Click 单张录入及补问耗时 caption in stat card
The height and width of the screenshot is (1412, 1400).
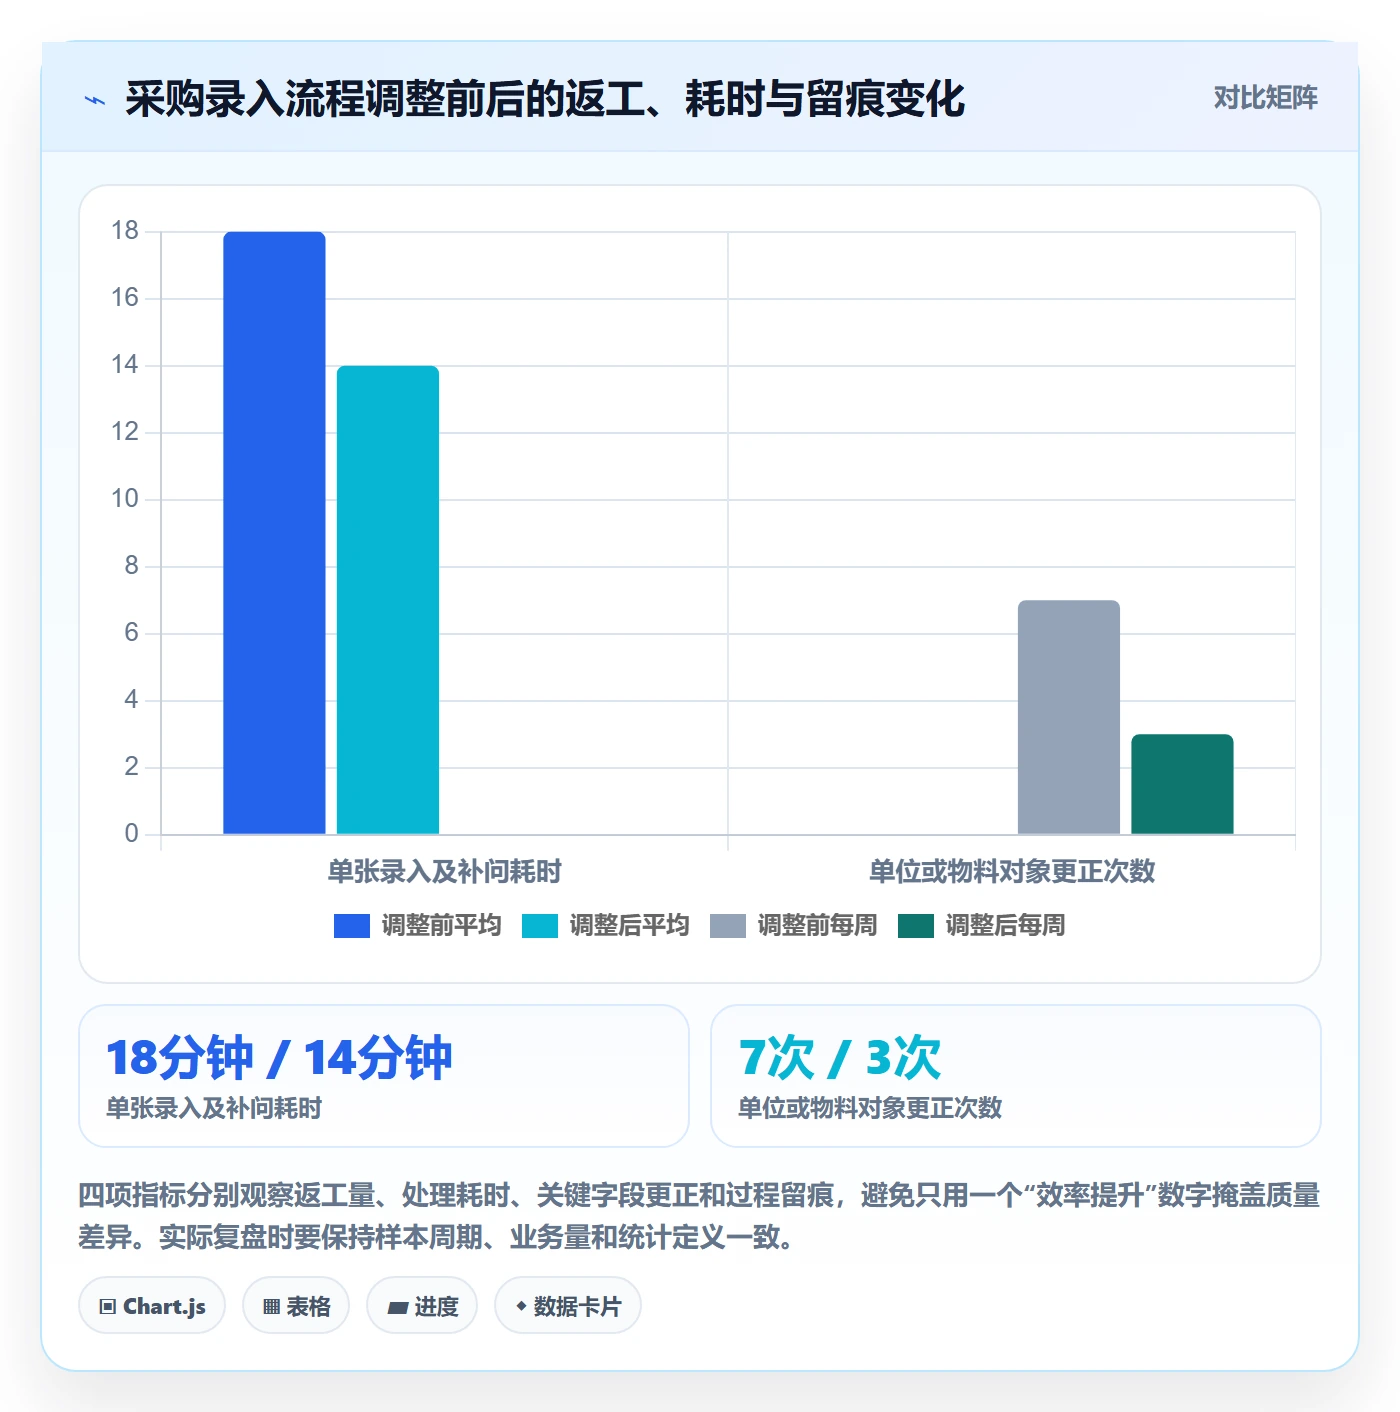[214, 1108]
